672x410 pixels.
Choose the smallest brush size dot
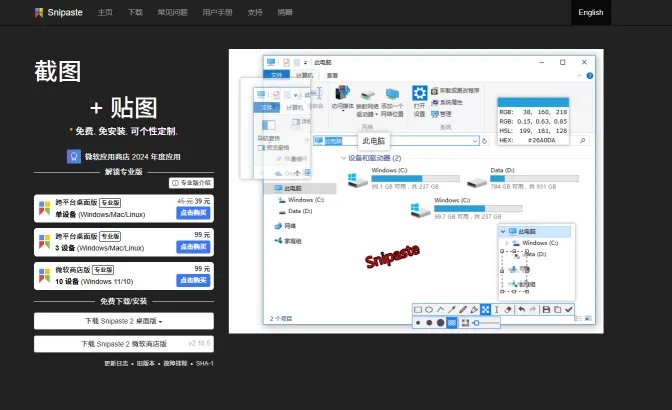point(418,323)
